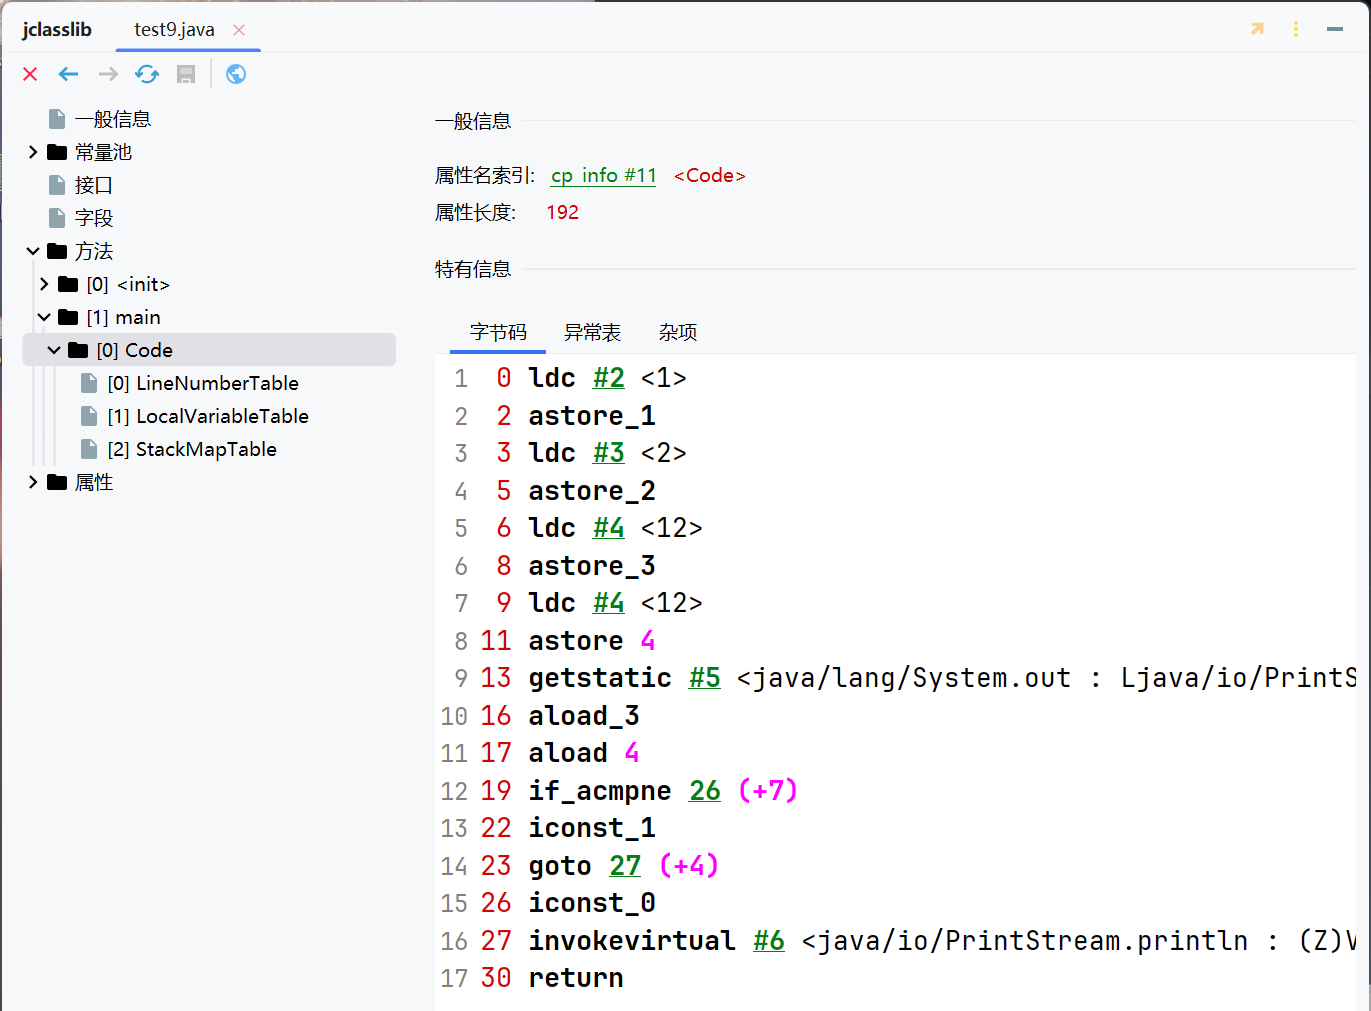Screen dimensions: 1371x1011
Task: Open constant pool entry #5 from getstatic
Action: click(704, 677)
